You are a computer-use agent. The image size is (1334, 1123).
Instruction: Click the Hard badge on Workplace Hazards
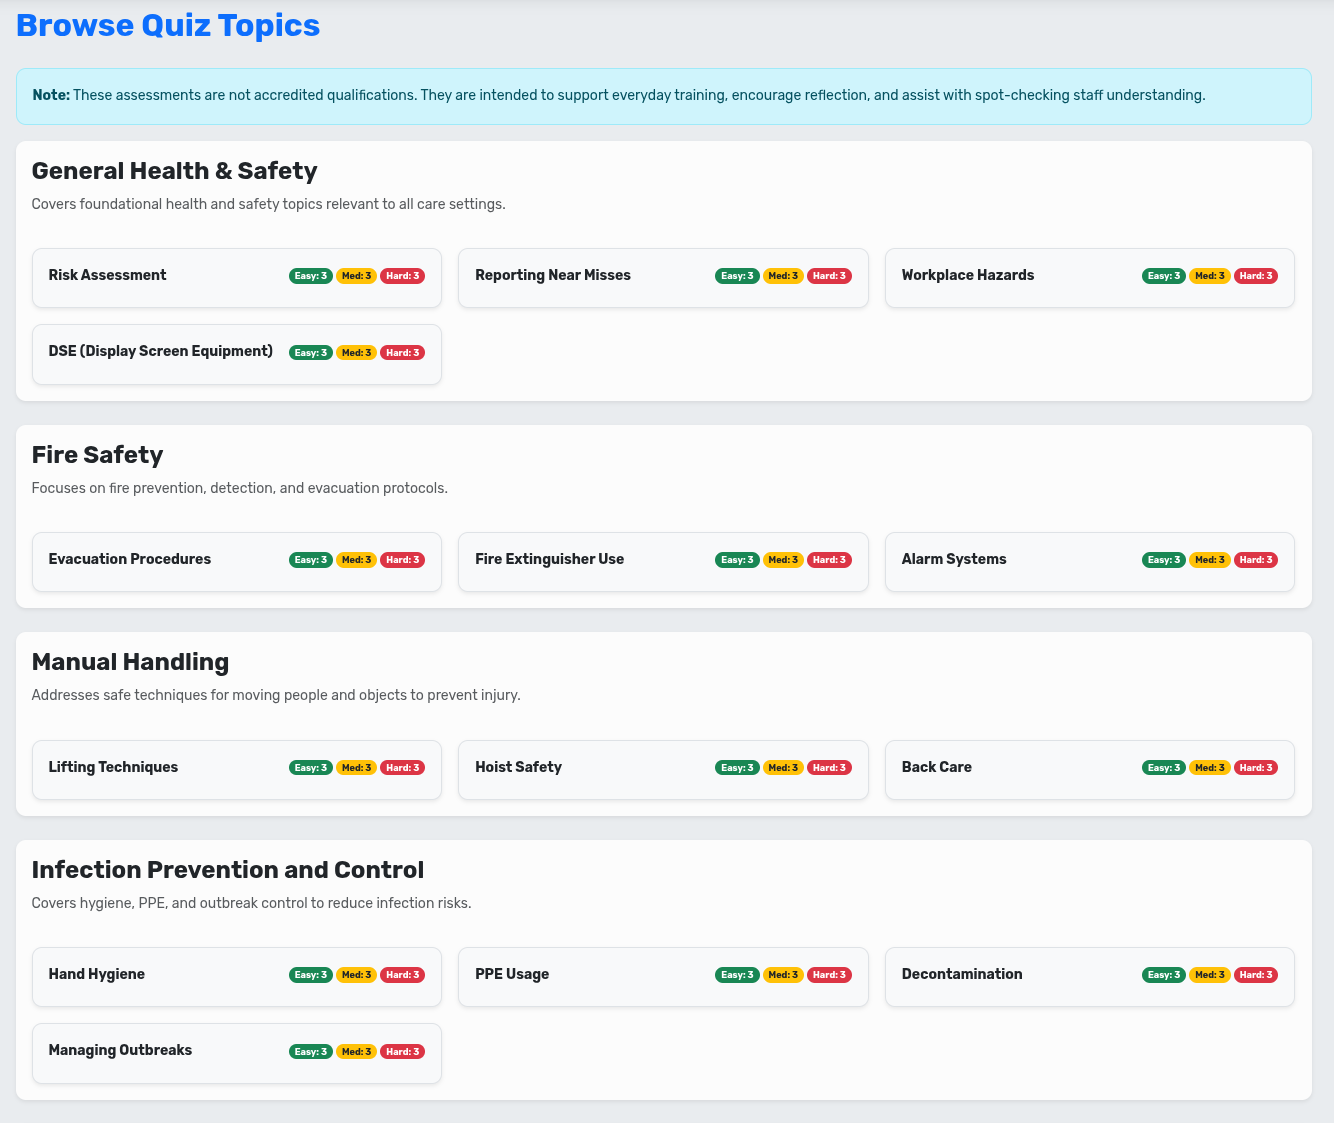(x=1256, y=276)
